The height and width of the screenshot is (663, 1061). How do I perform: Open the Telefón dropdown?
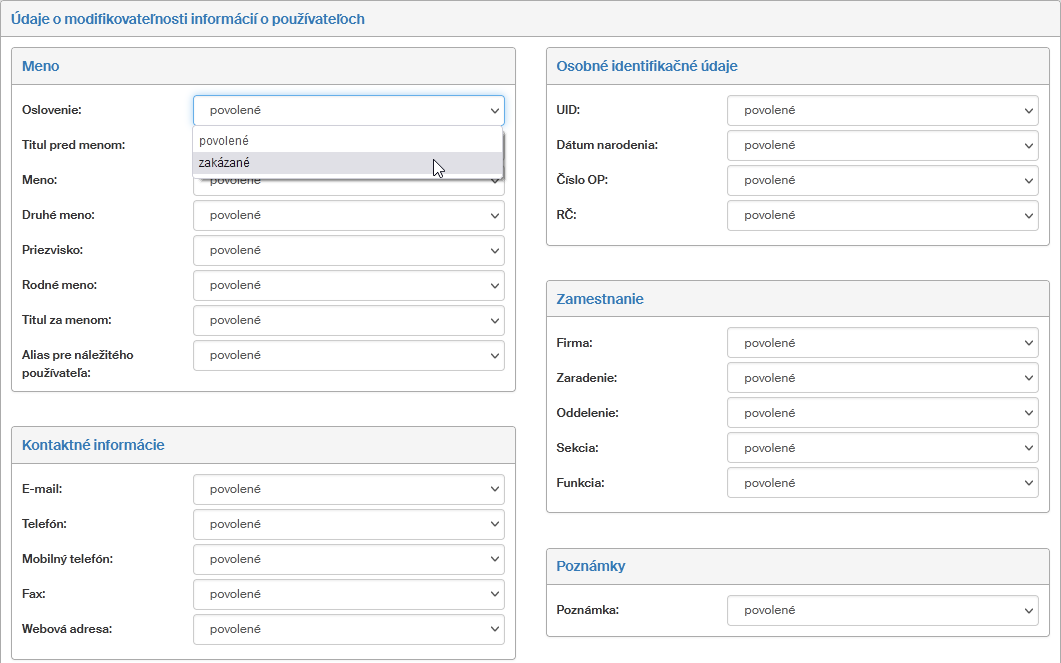click(x=348, y=525)
